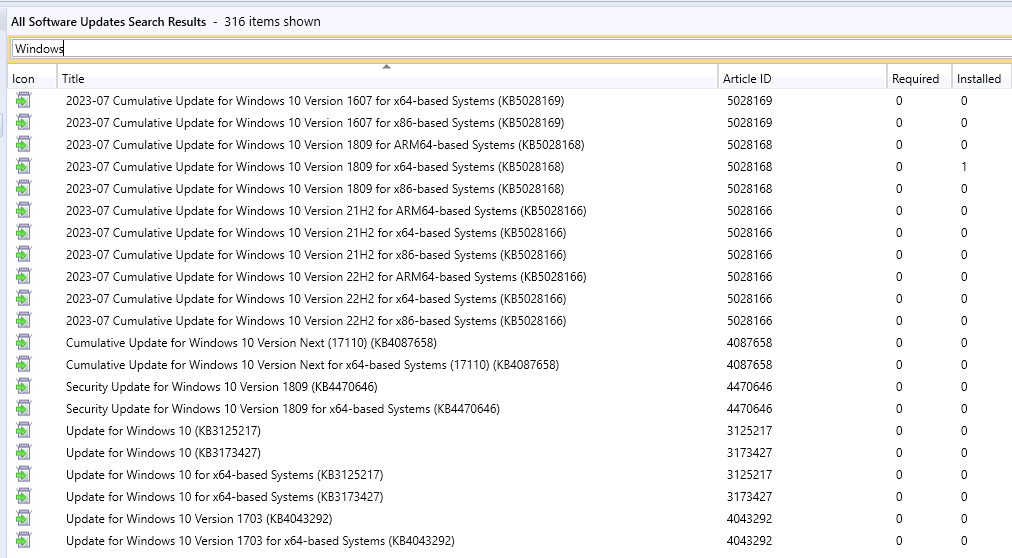This screenshot has height=558, width=1012.
Task: Click the All Software Updates Search Results heading
Action: tap(108, 21)
